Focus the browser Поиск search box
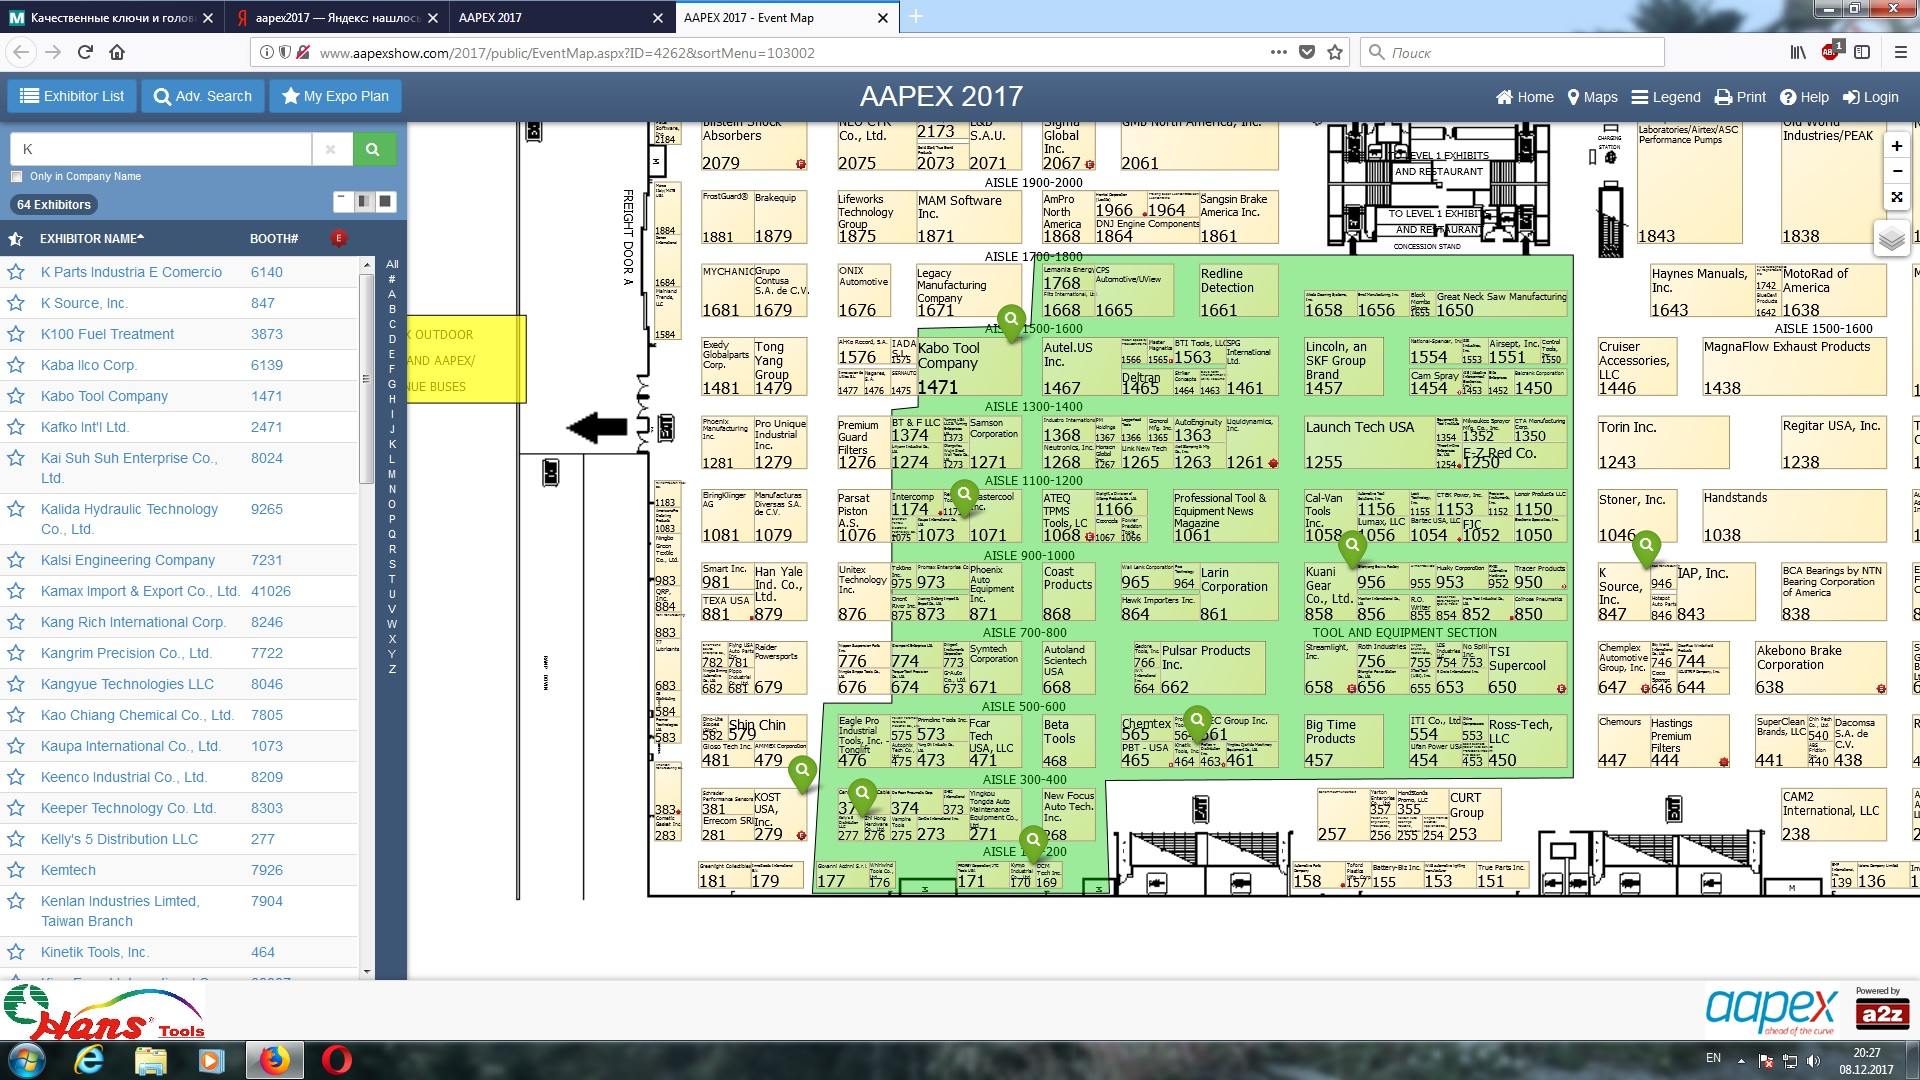The width and height of the screenshot is (1920, 1080). click(1512, 52)
